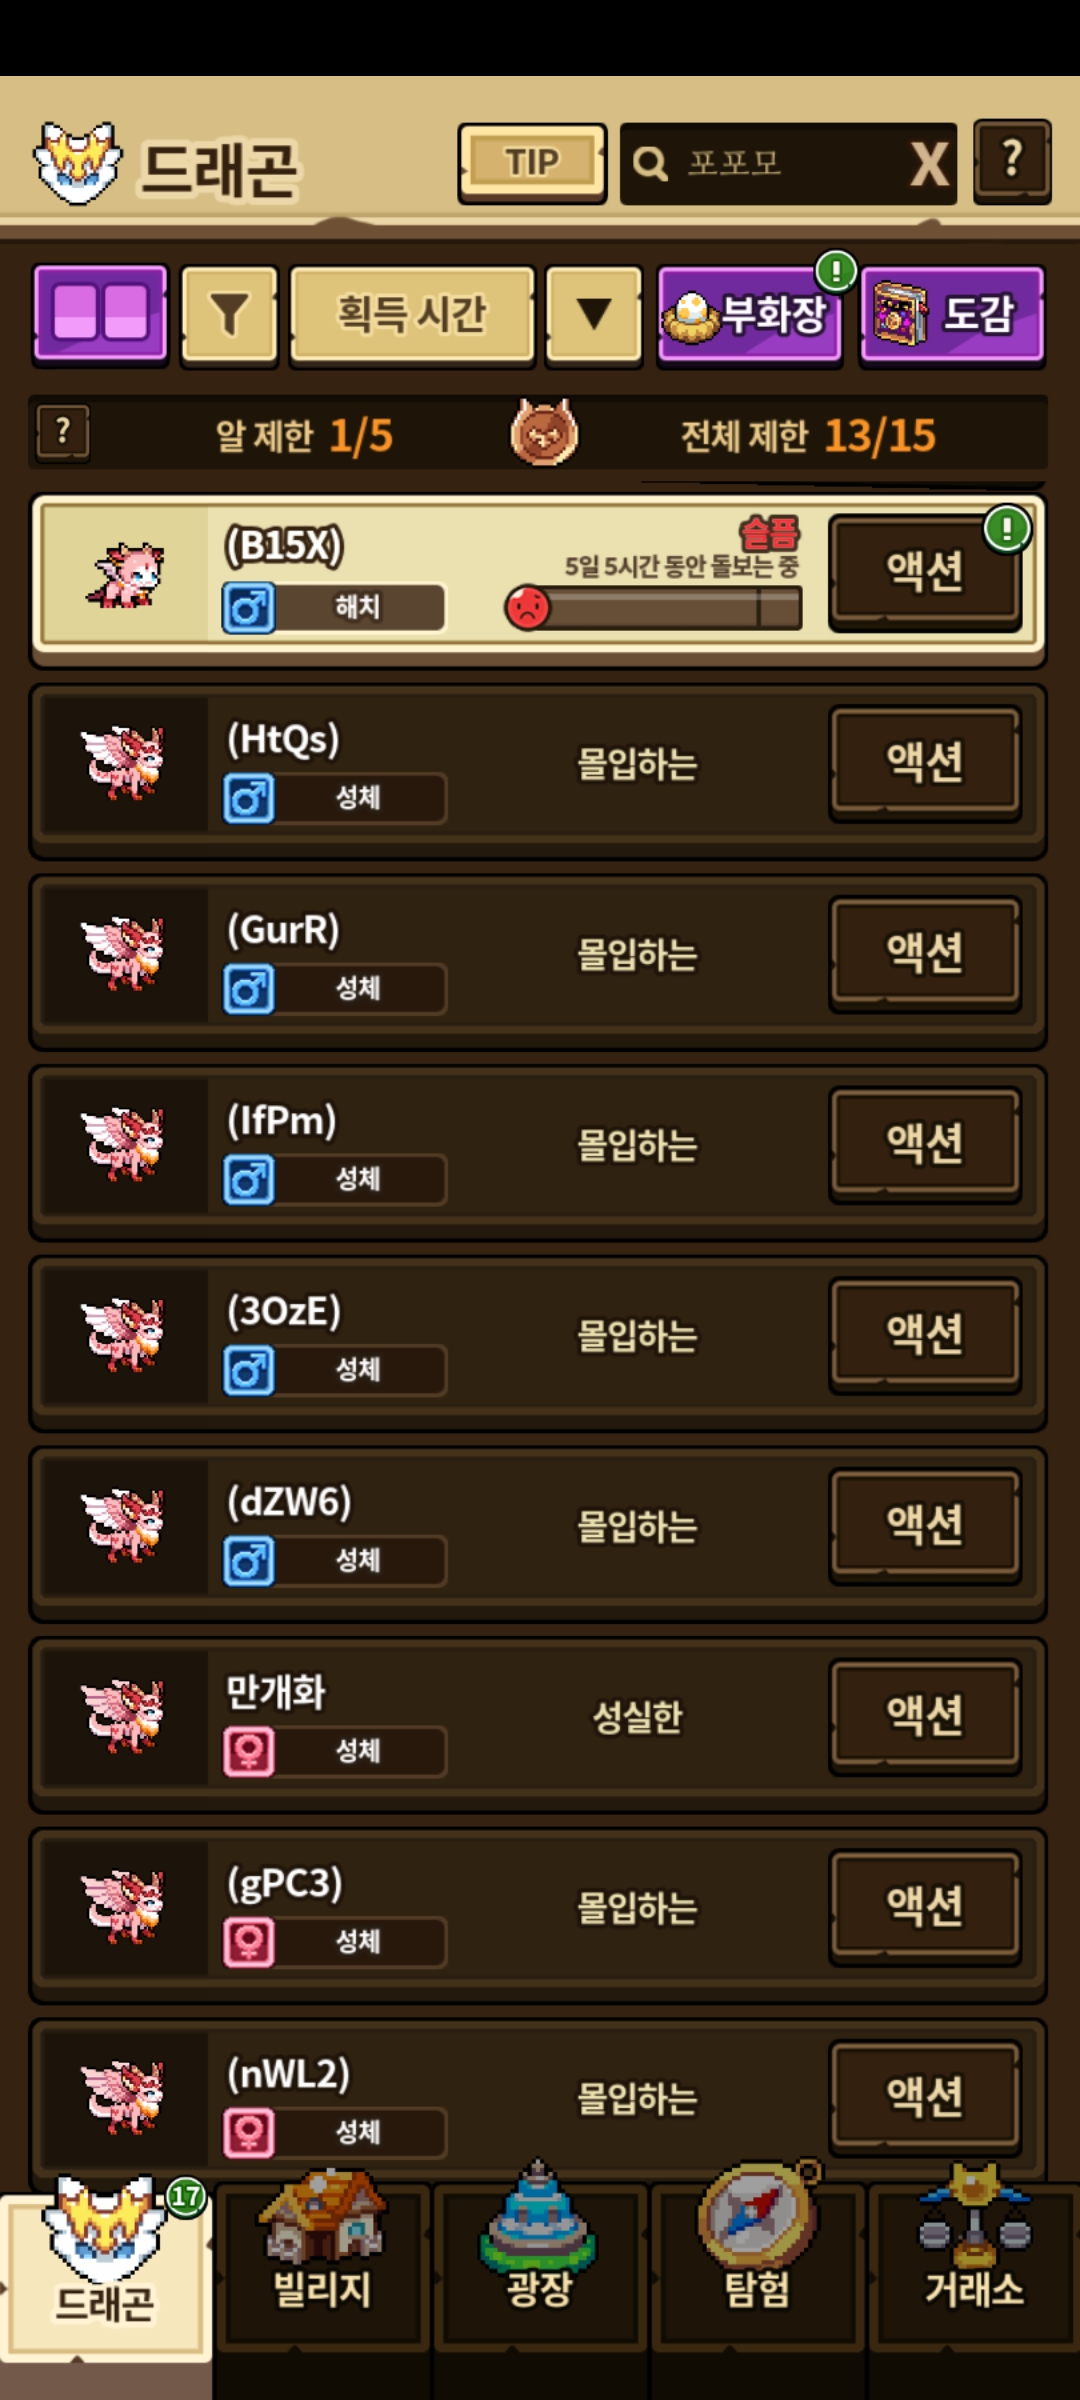Expand the 액션 menu for (3OzE)
1080x2400 pixels.
tap(925, 1334)
